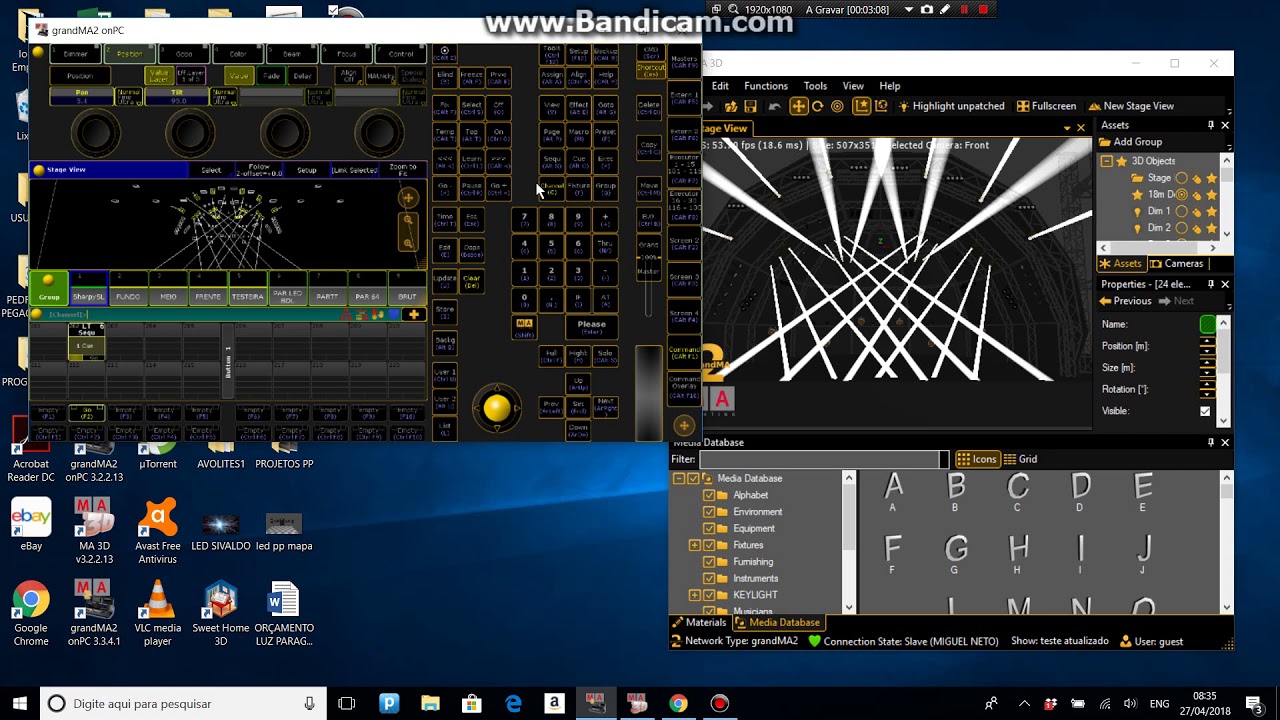Click the hand icon in the Dim 1 row

(1197, 212)
